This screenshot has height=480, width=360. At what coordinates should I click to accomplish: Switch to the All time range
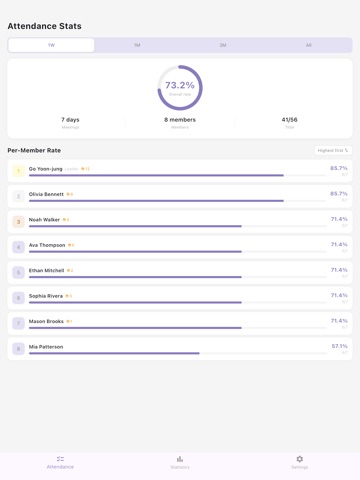[309, 45]
